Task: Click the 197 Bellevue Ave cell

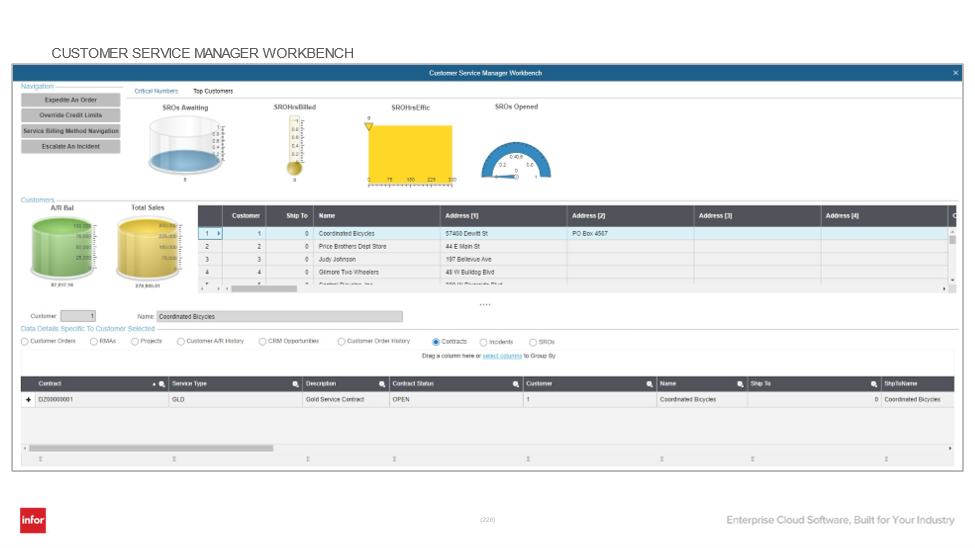Action: click(503, 259)
